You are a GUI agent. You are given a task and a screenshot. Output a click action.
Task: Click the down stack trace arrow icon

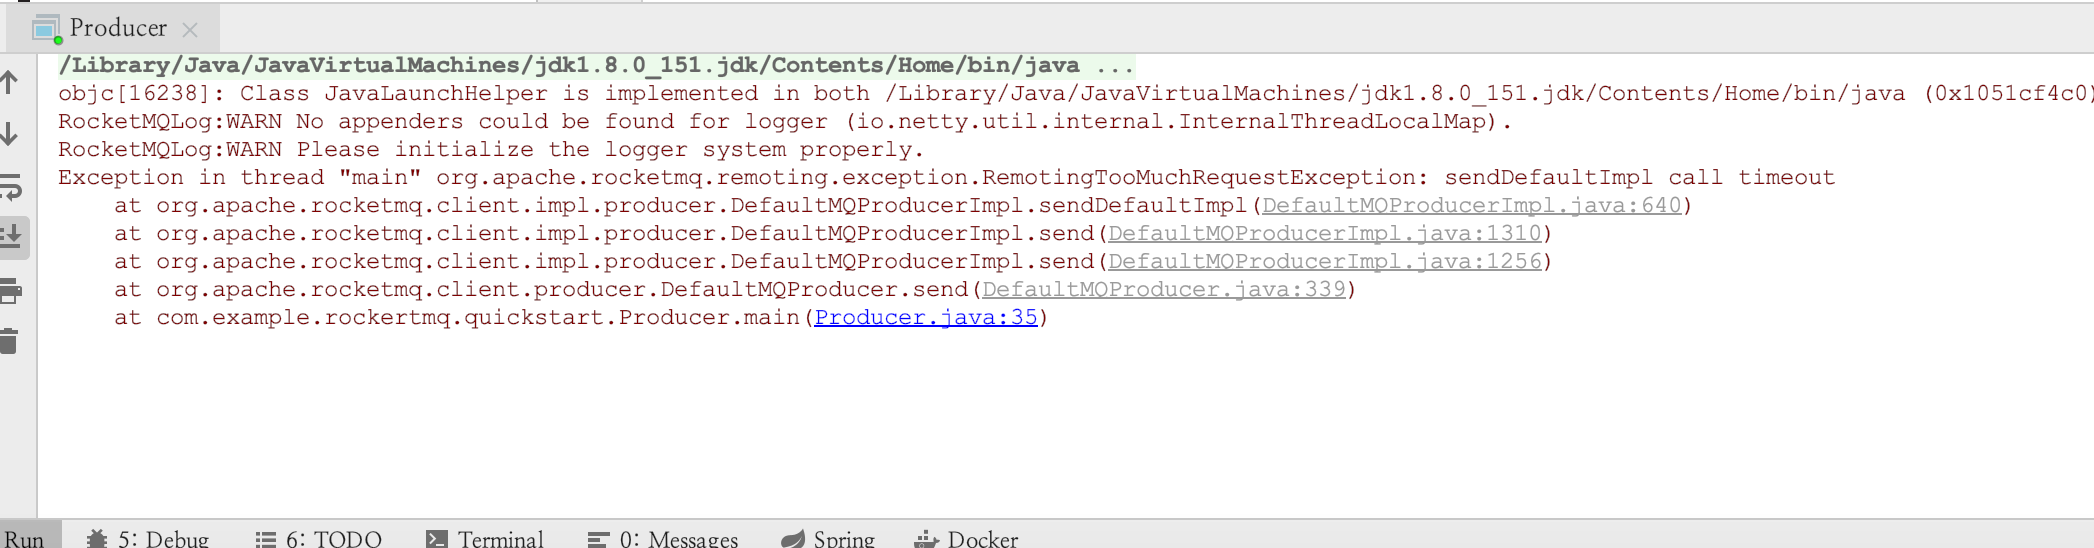tap(9, 134)
